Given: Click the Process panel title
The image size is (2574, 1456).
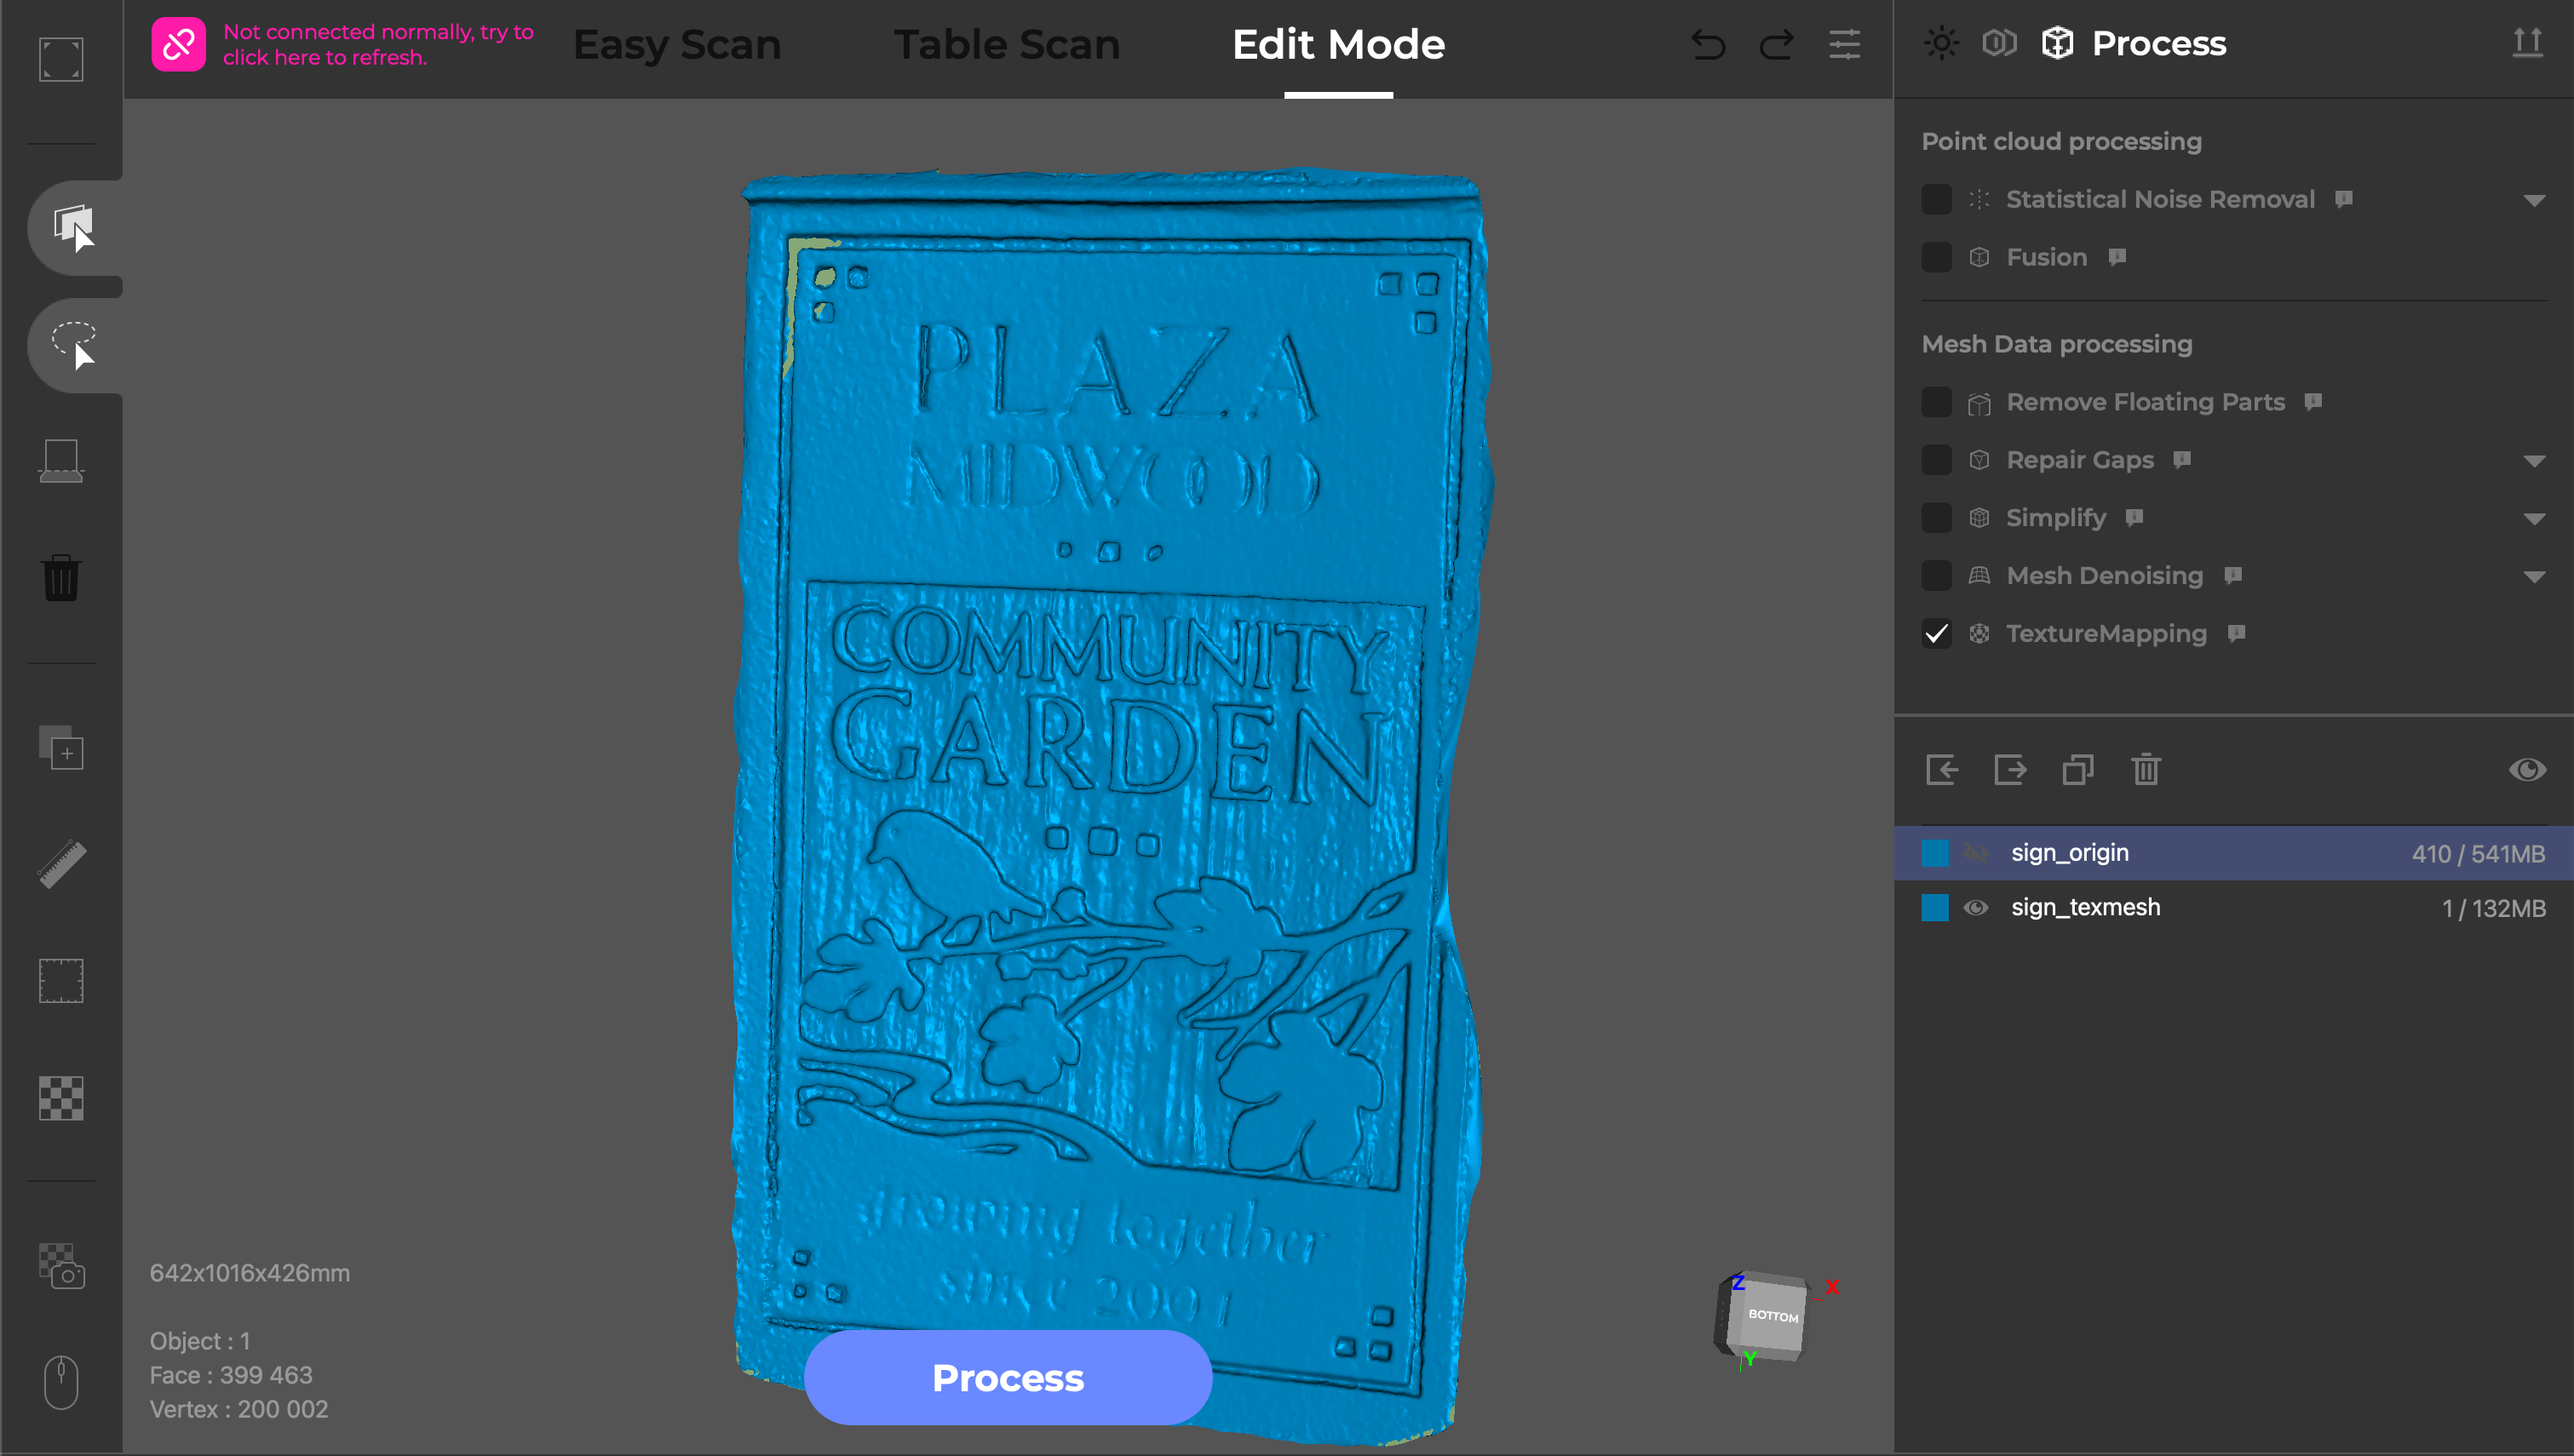Looking at the screenshot, I should tap(2159, 43).
